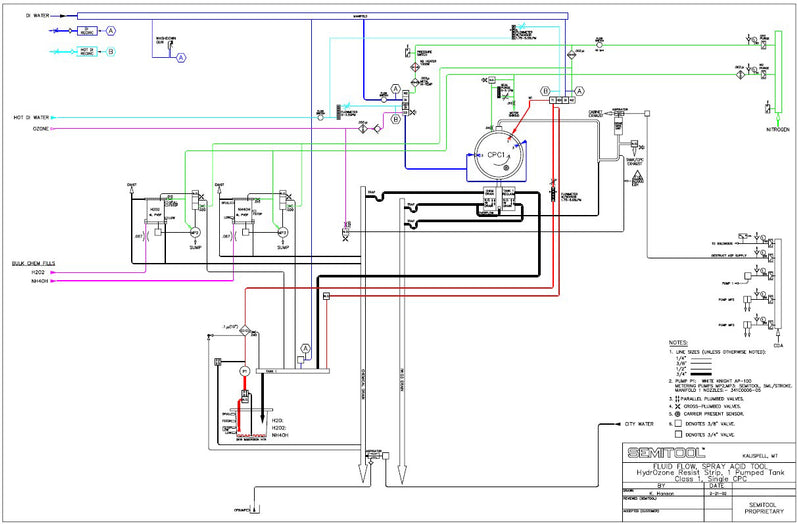Click the parallel plumbed valves legend symbol

tap(678, 398)
